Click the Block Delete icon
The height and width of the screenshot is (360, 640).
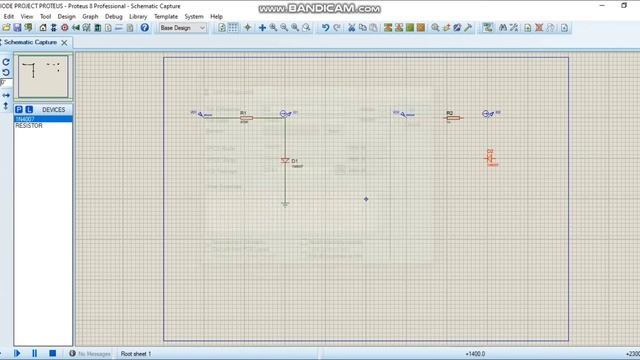(421, 28)
